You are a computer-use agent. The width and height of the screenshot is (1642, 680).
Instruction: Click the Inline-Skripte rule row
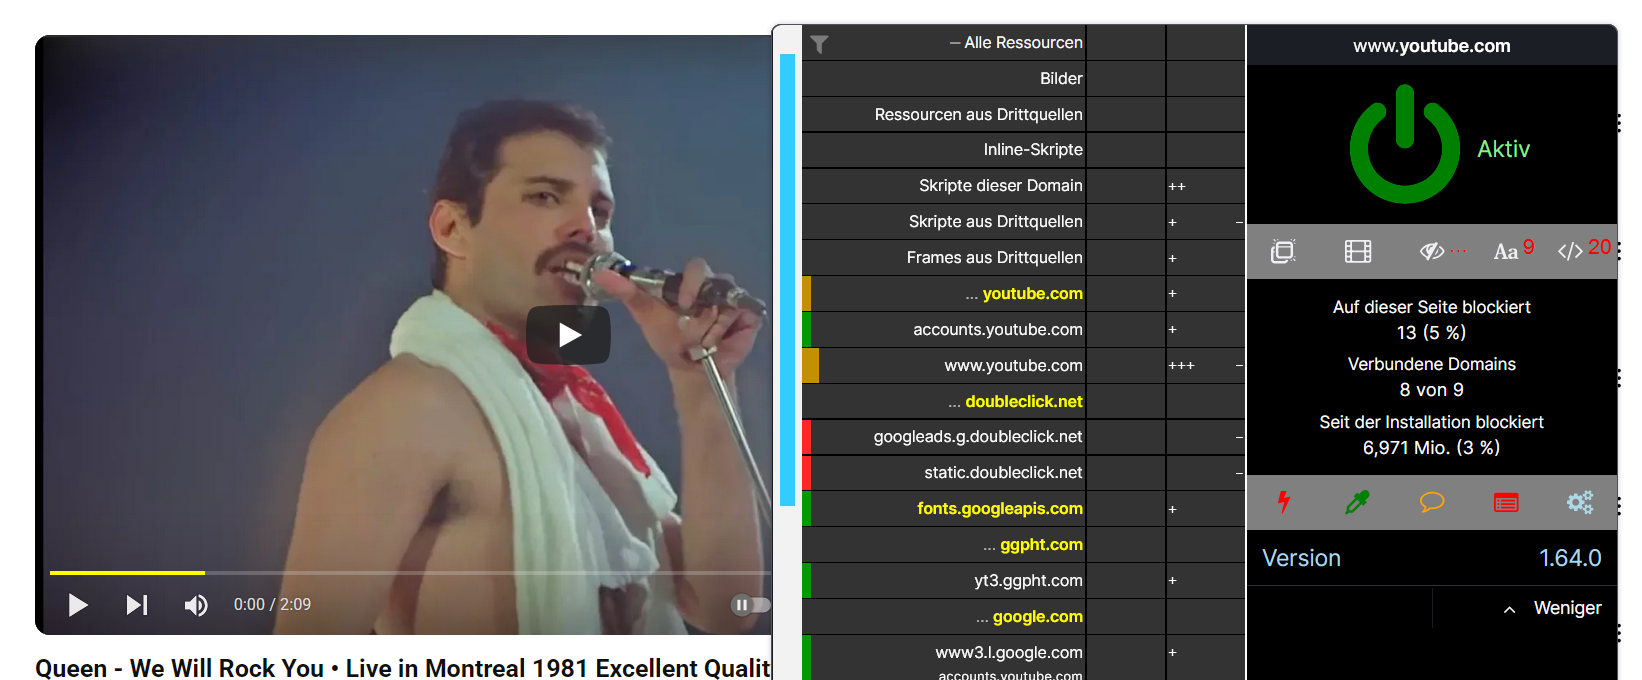[944, 150]
